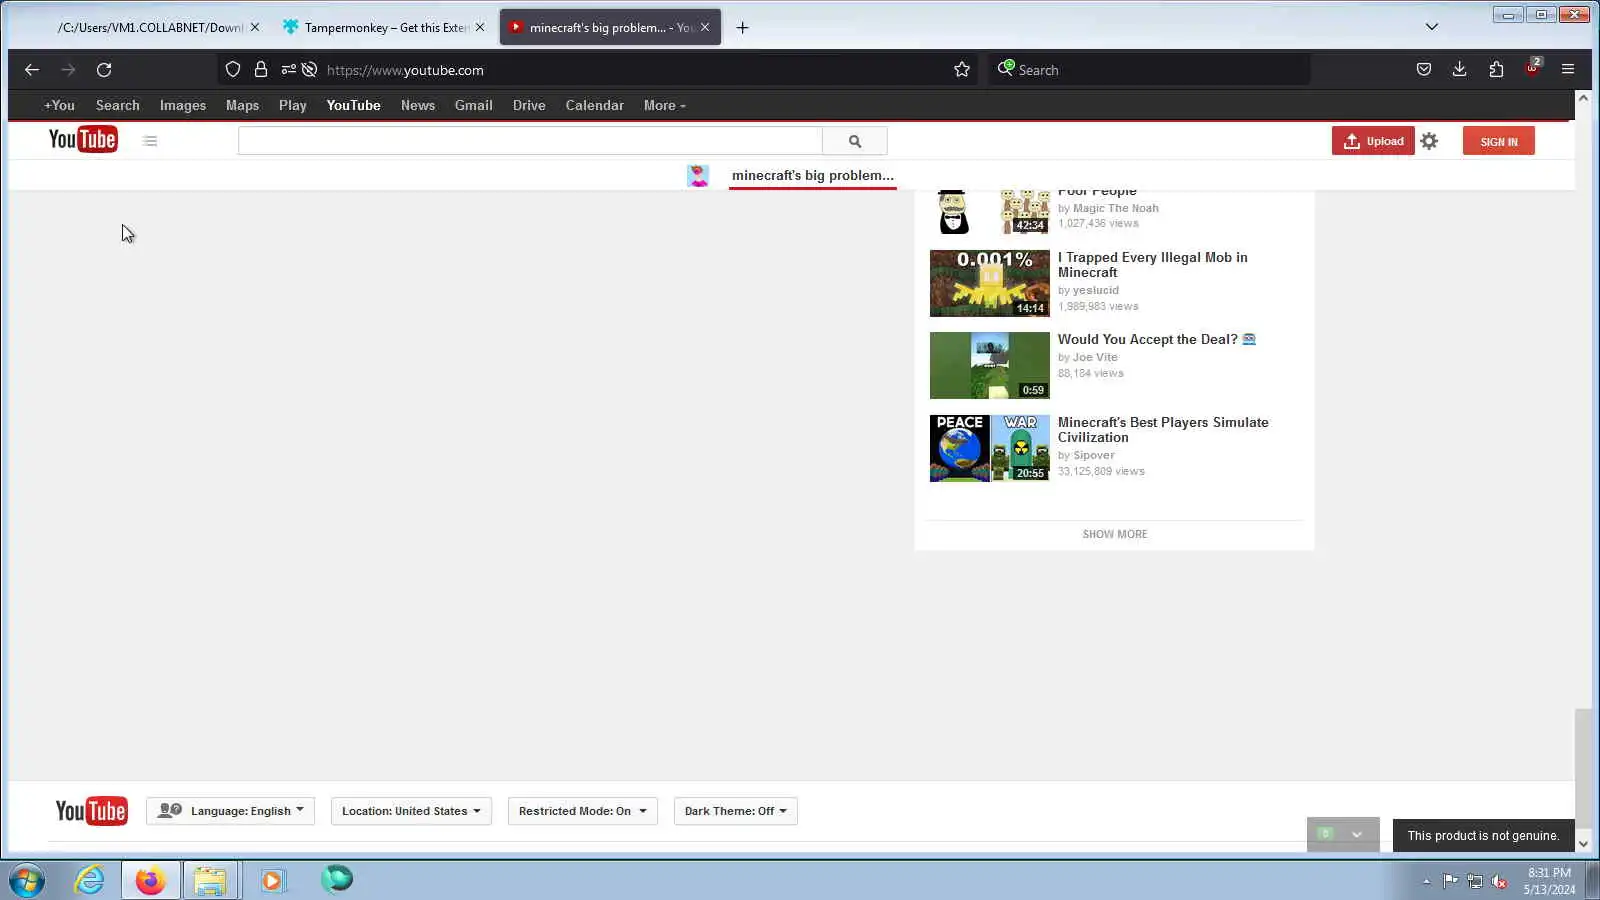Image resolution: width=1600 pixels, height=900 pixels.
Task: Click the Firefox address bar URL
Action: click(405, 70)
